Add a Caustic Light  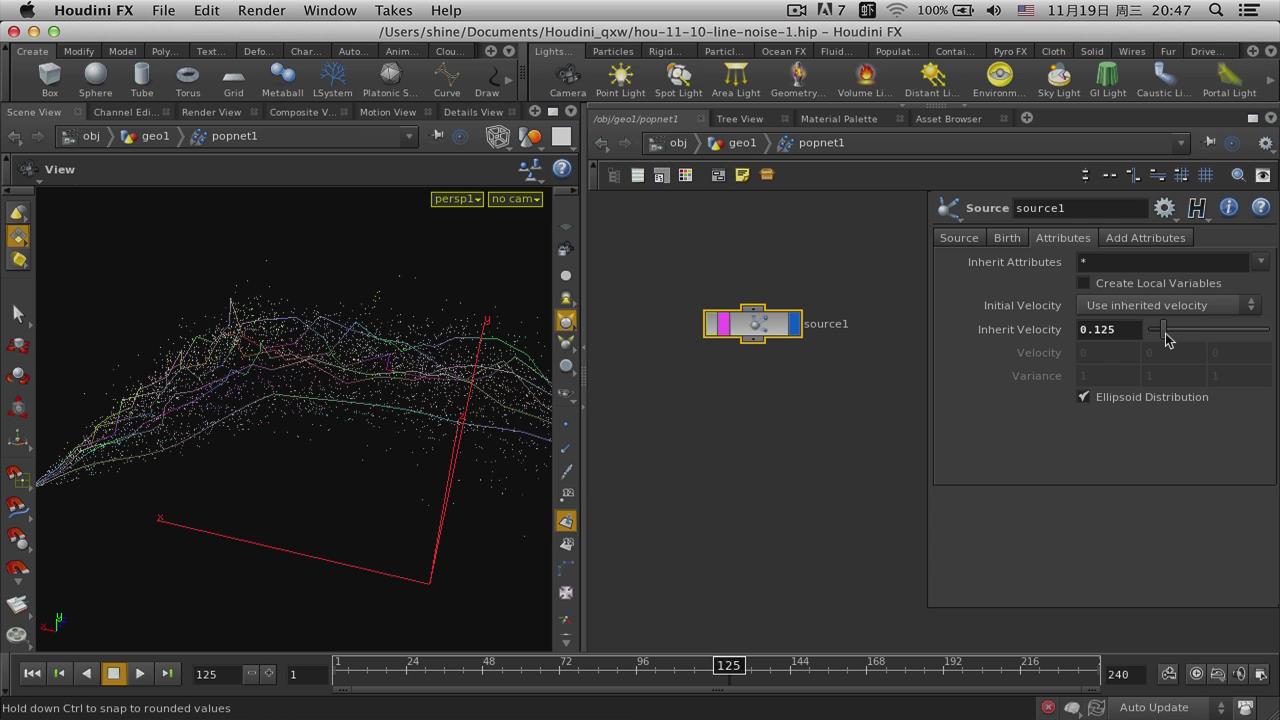click(x=1164, y=79)
